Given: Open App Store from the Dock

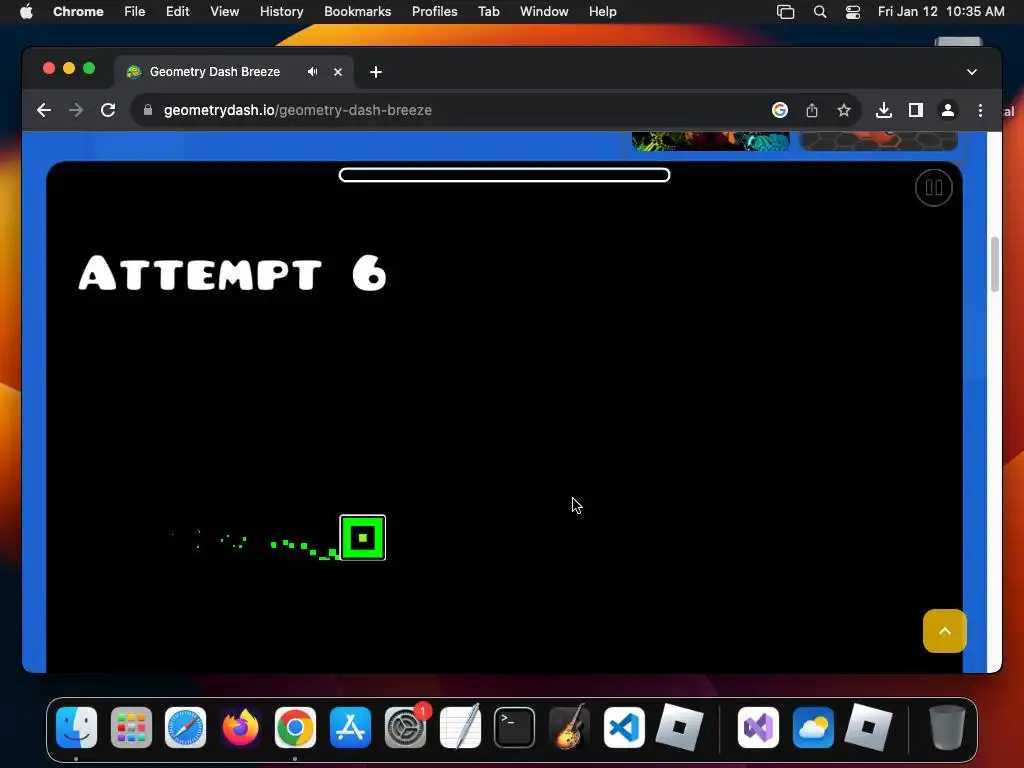Looking at the screenshot, I should pos(351,728).
